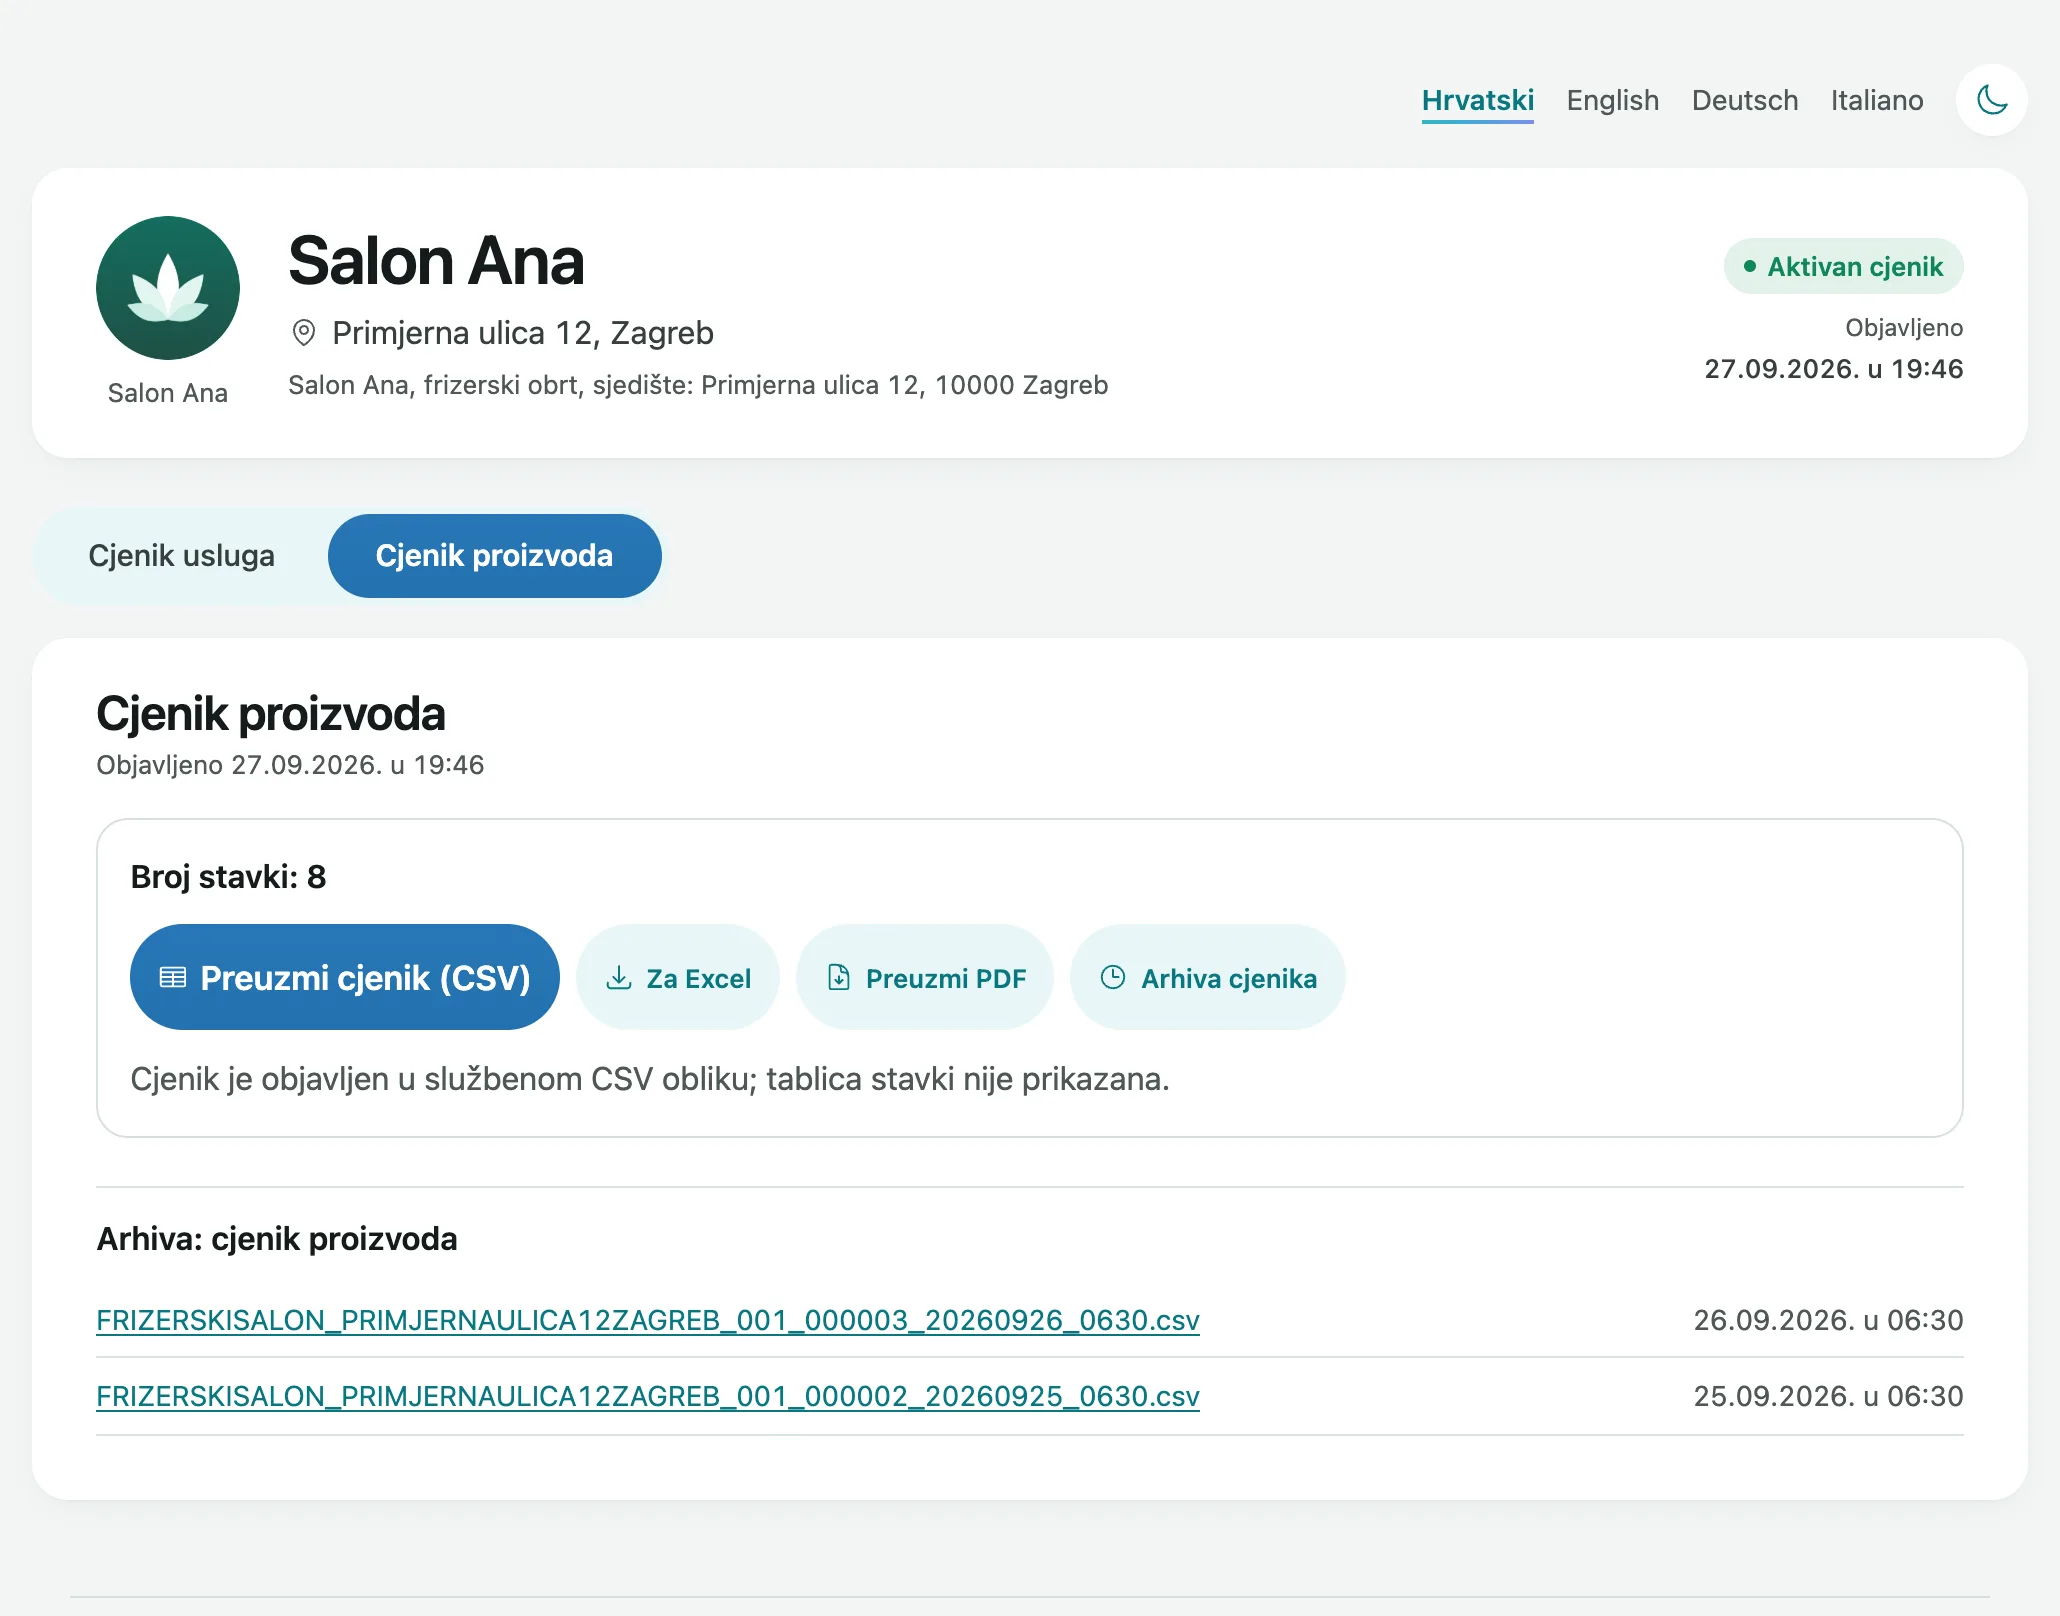Open the archived 000003_20260926 CSV file link
Screen dimensions: 2060x1616
(x=647, y=1320)
